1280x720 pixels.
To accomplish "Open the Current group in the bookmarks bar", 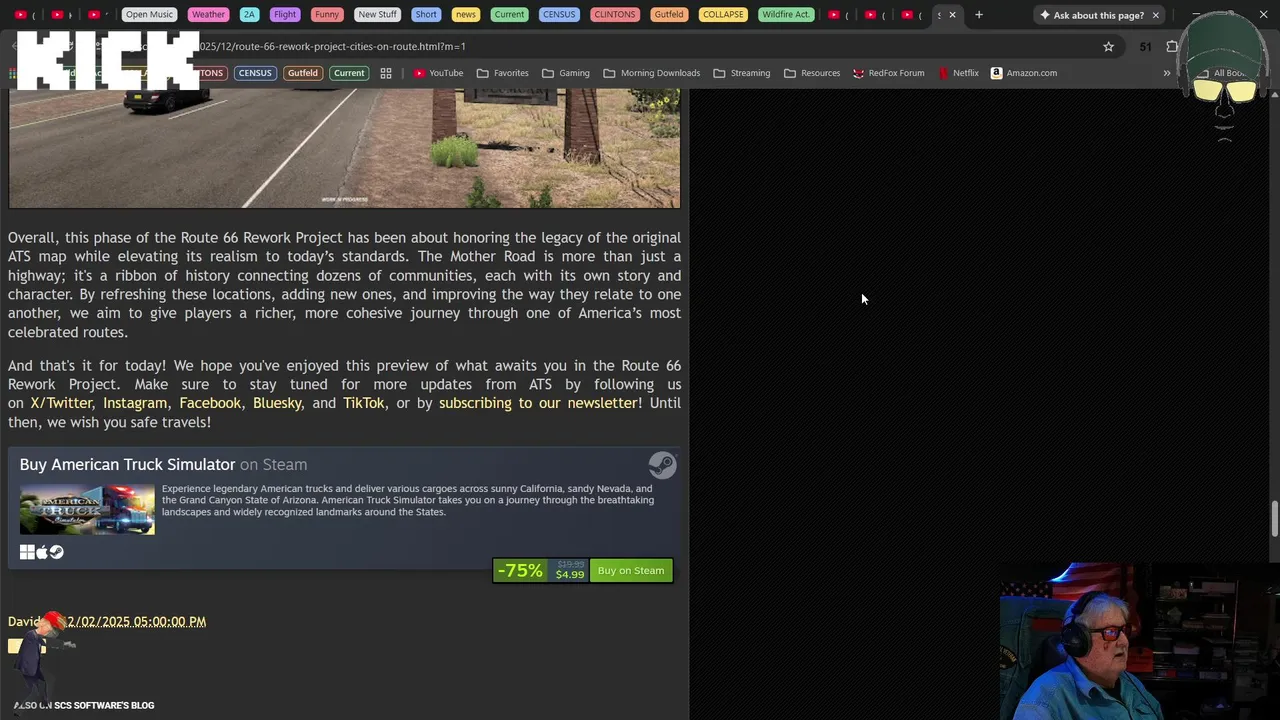I will 349,73.
